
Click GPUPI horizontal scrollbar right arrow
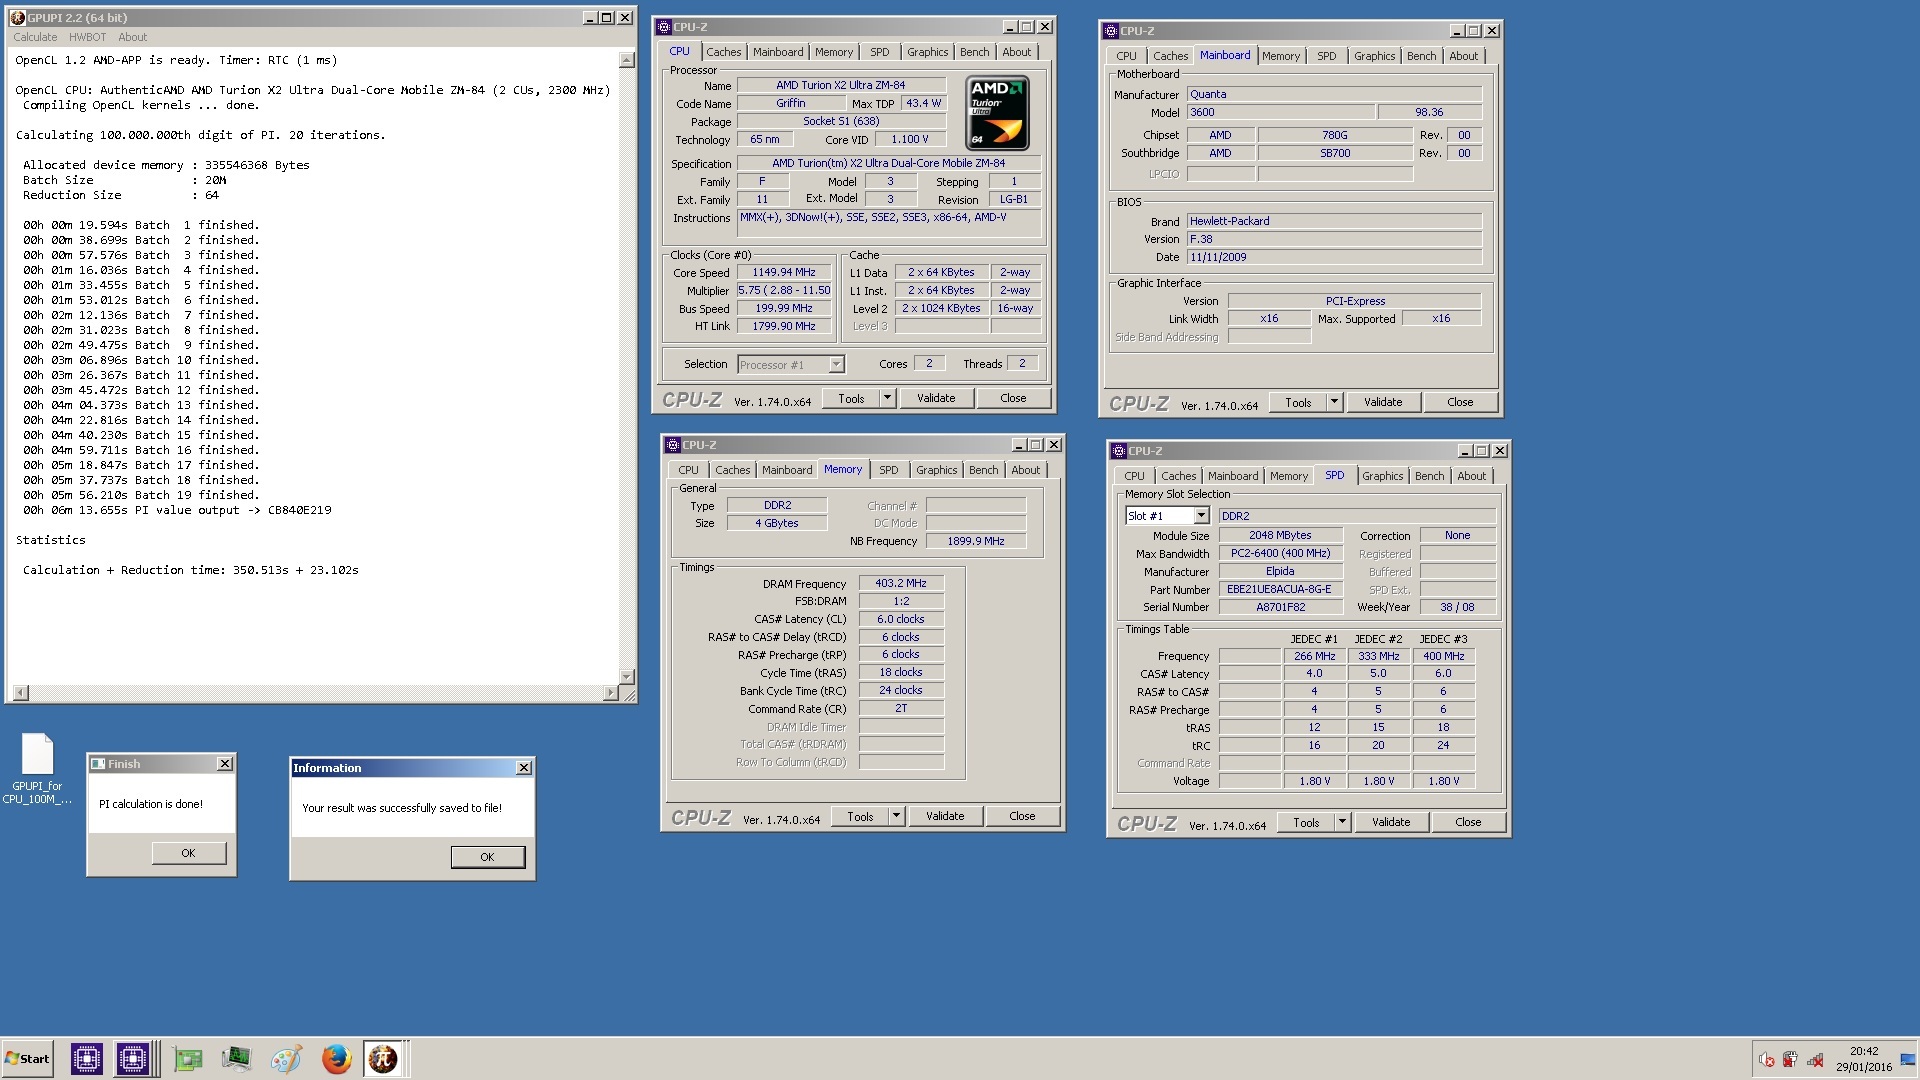[611, 693]
